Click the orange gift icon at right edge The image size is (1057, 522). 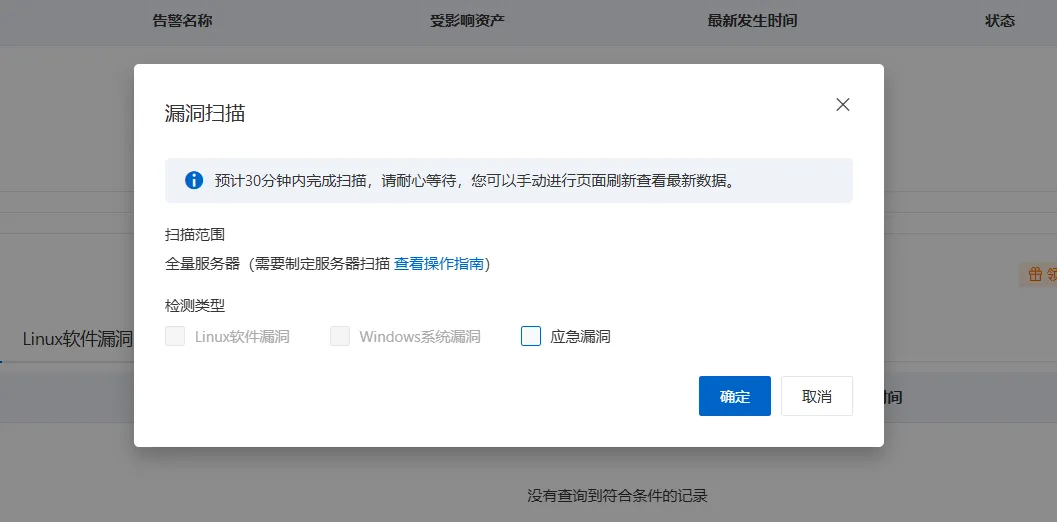click(x=1034, y=274)
